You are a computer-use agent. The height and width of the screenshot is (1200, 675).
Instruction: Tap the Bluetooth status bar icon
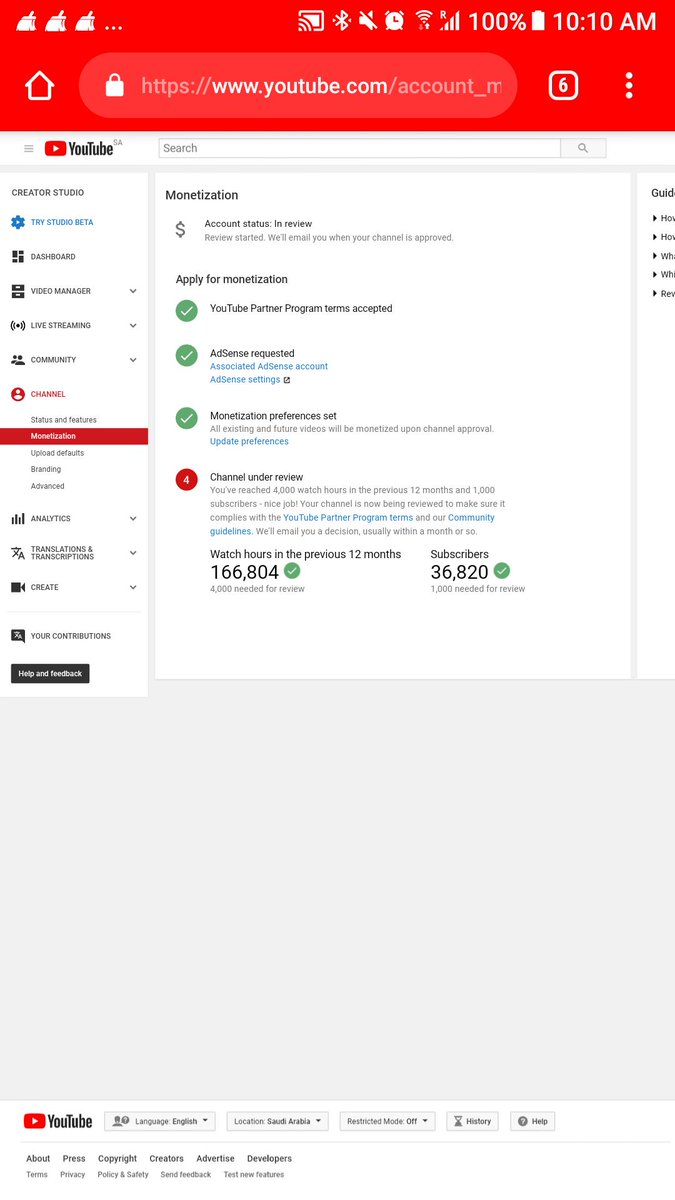click(x=342, y=20)
